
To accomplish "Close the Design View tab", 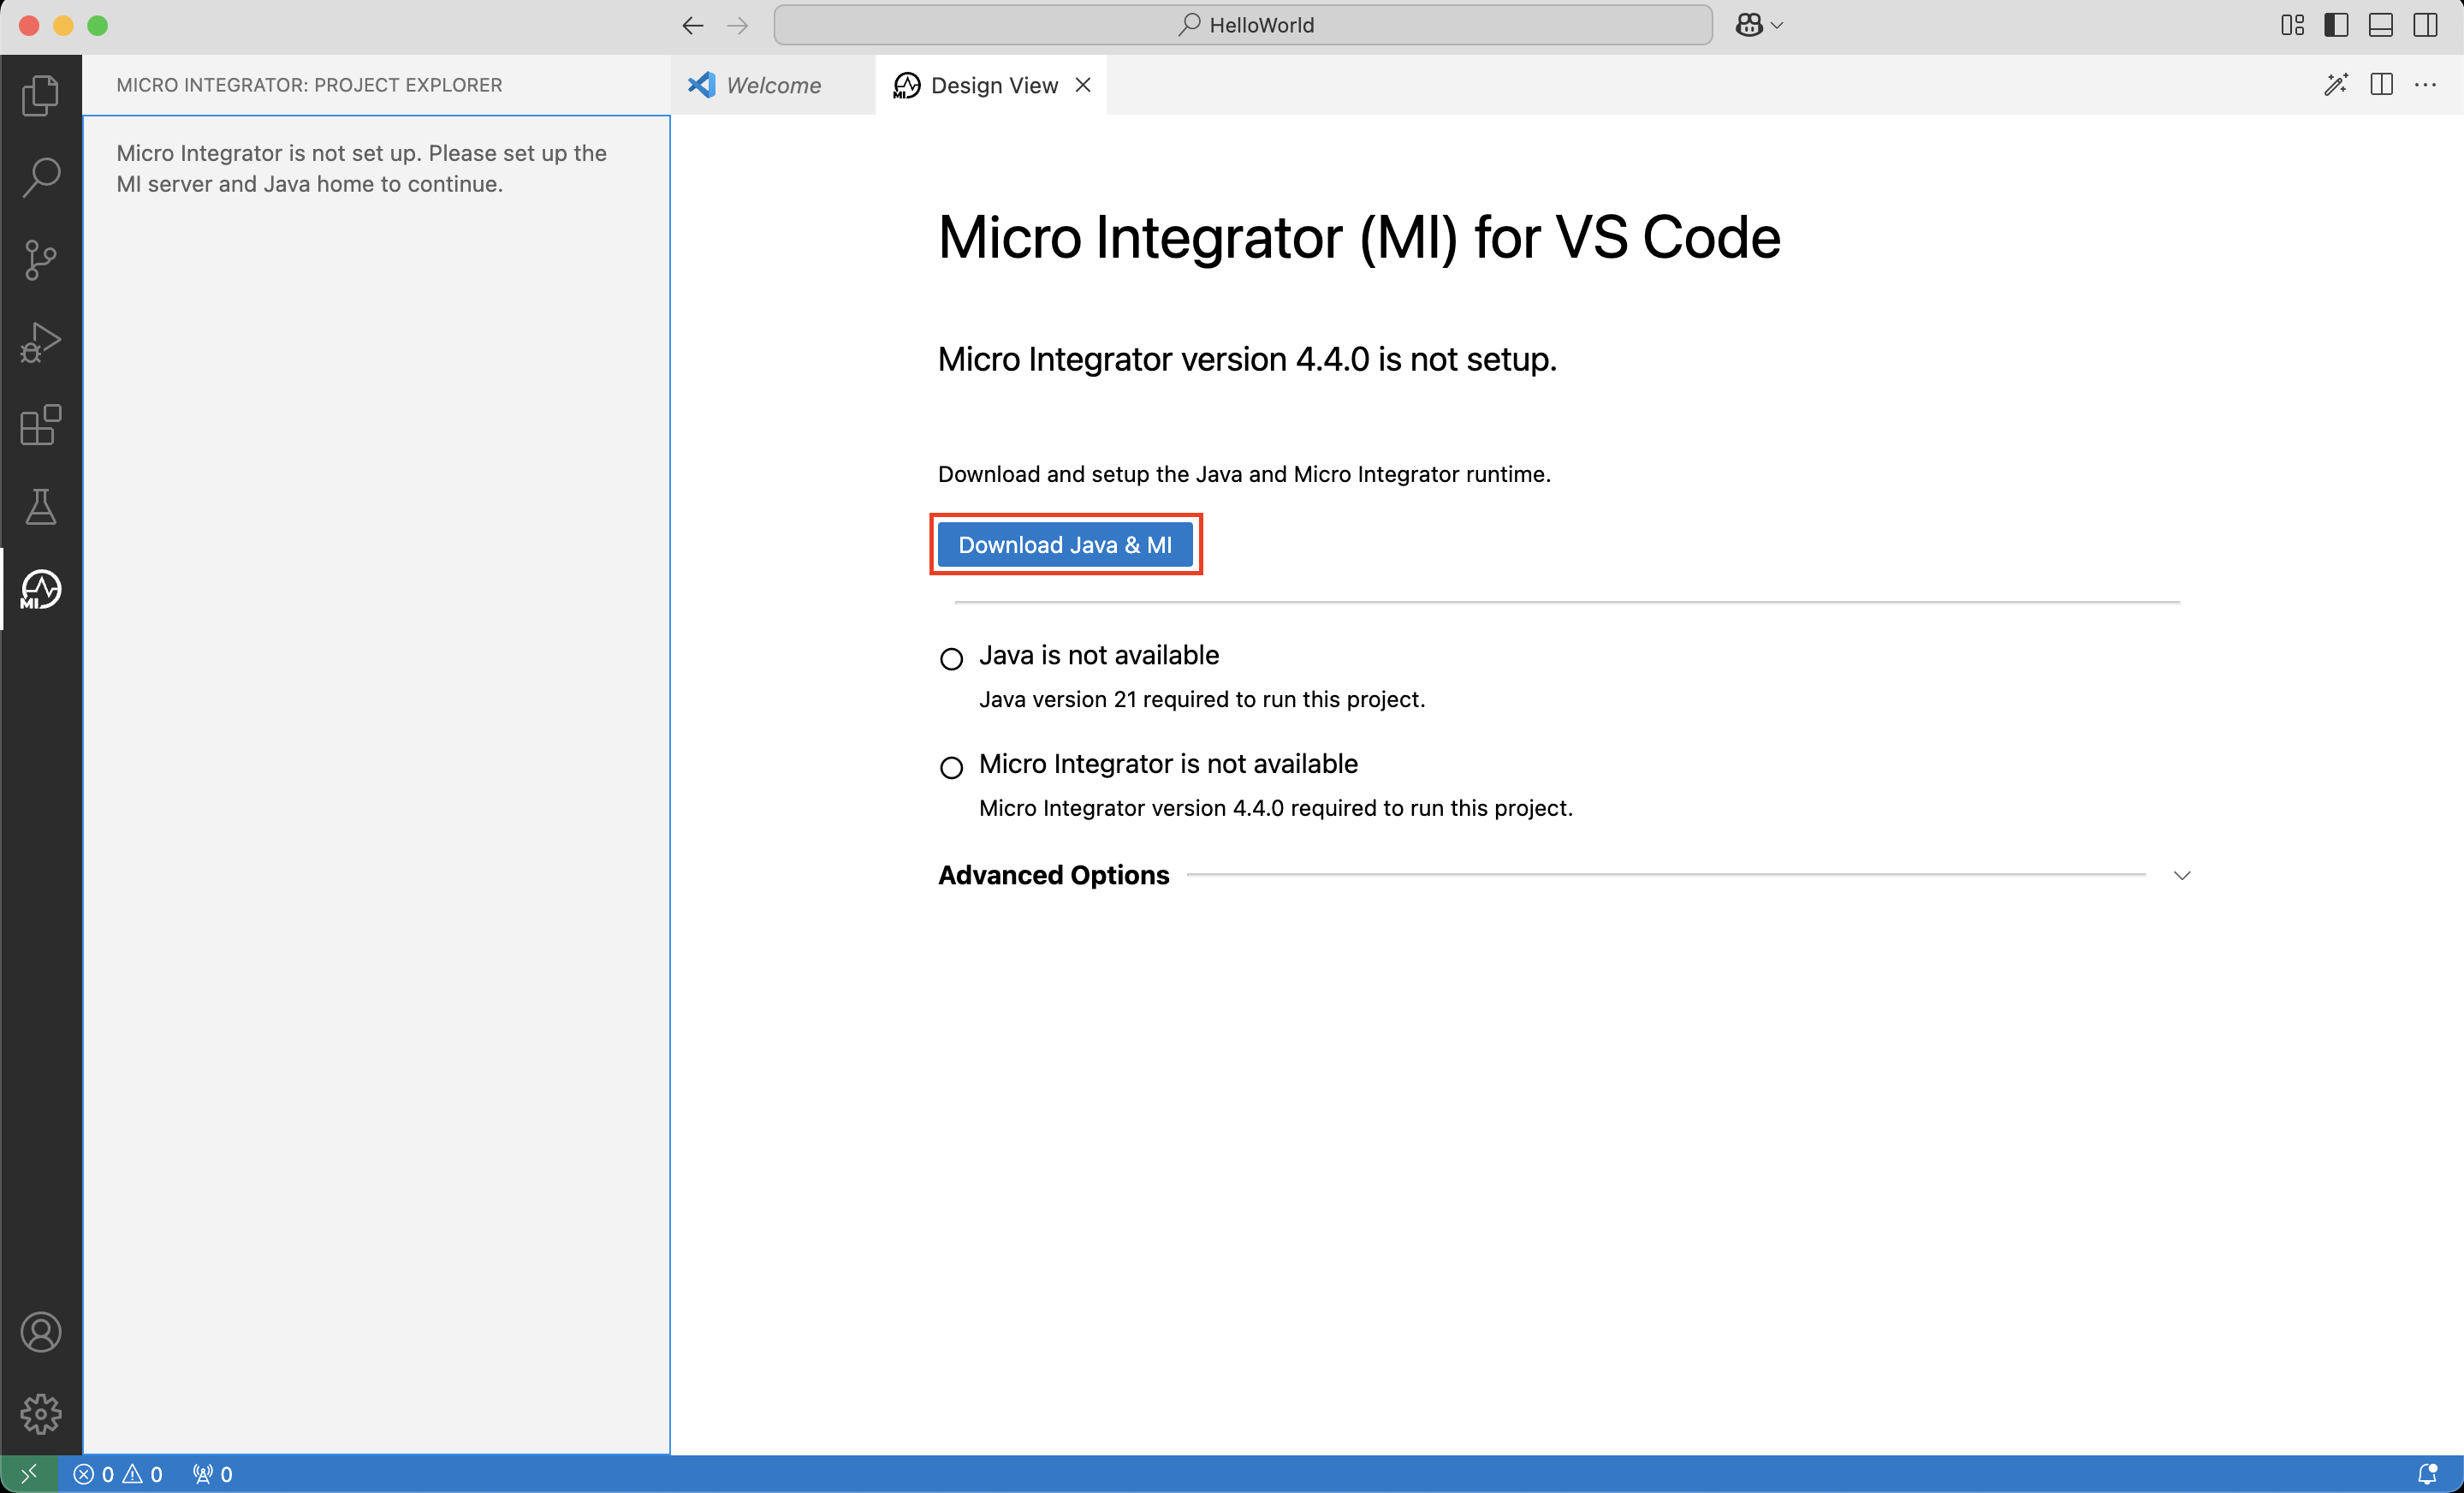I will coord(1083,85).
